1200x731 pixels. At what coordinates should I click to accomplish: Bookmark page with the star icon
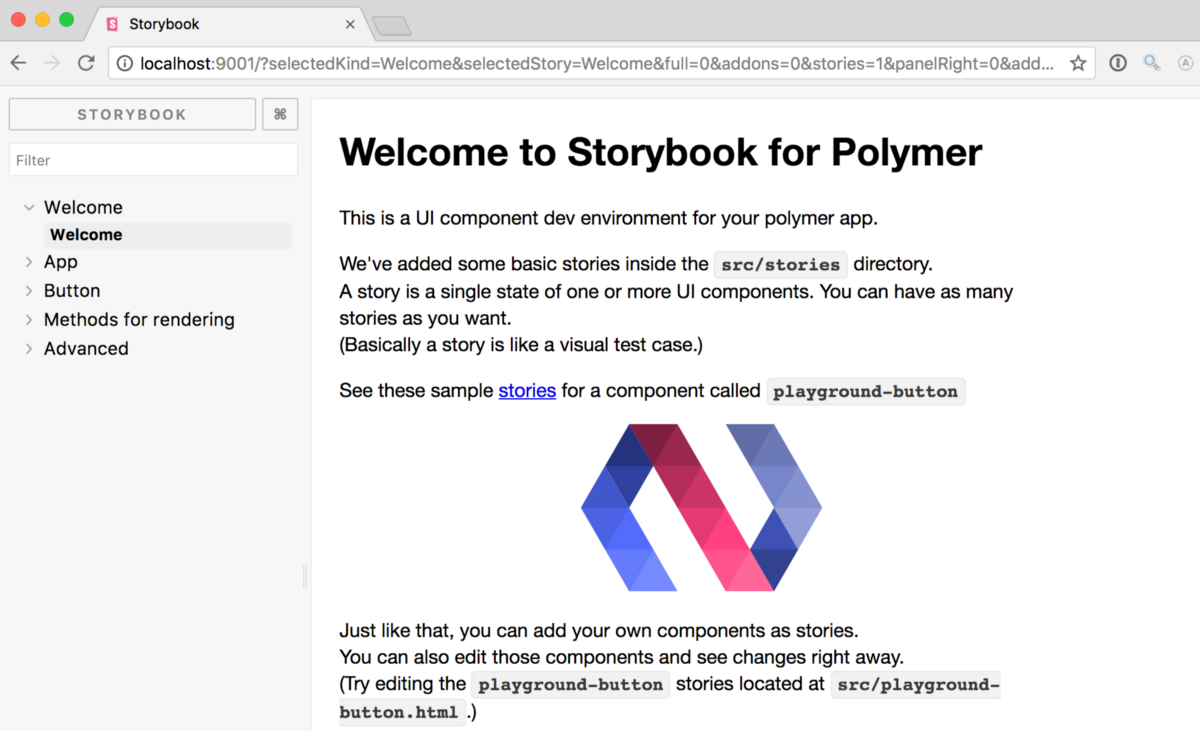(1078, 63)
